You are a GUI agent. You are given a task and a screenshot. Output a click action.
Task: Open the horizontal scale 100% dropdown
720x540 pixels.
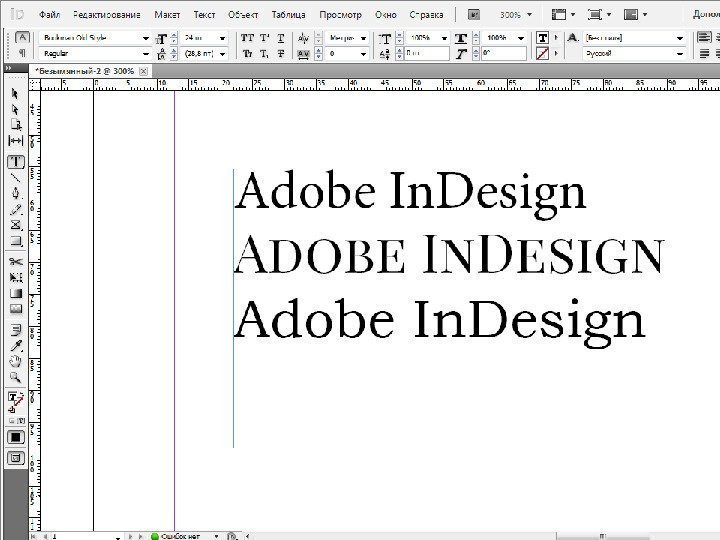521,38
